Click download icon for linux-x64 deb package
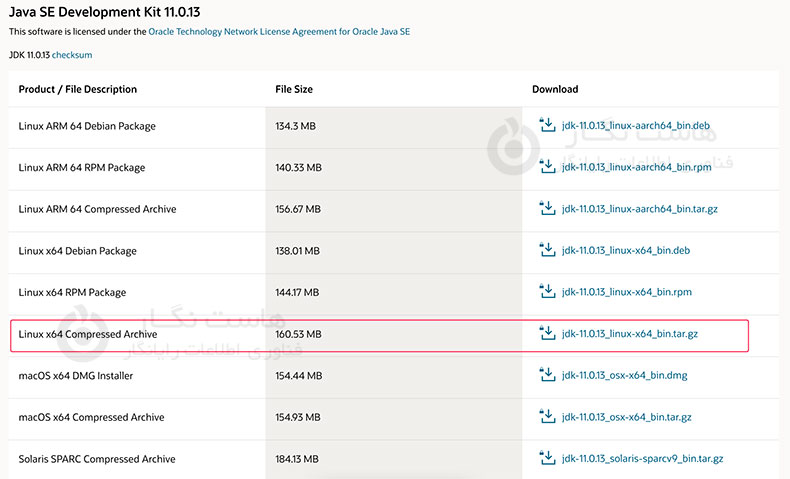 click(546, 250)
